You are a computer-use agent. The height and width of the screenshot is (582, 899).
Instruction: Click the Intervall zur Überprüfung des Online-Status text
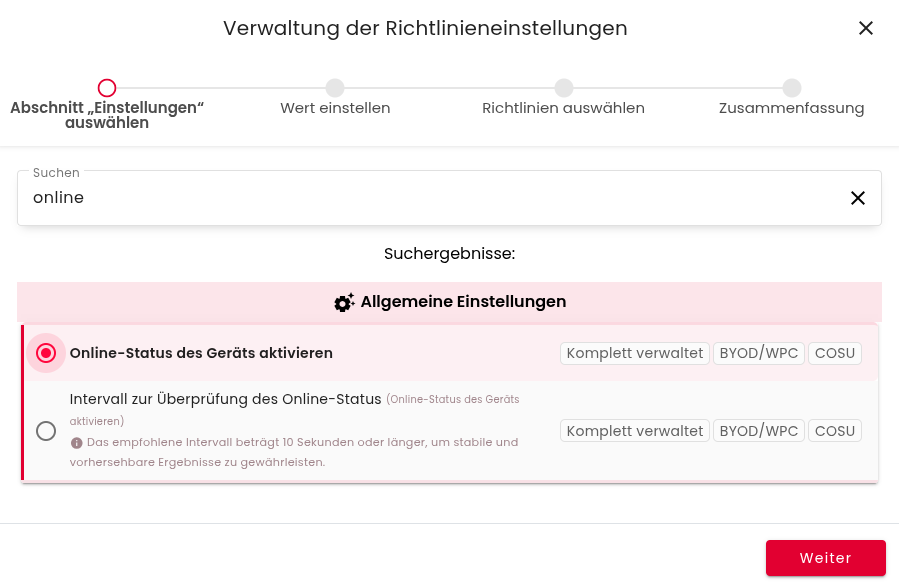225,399
